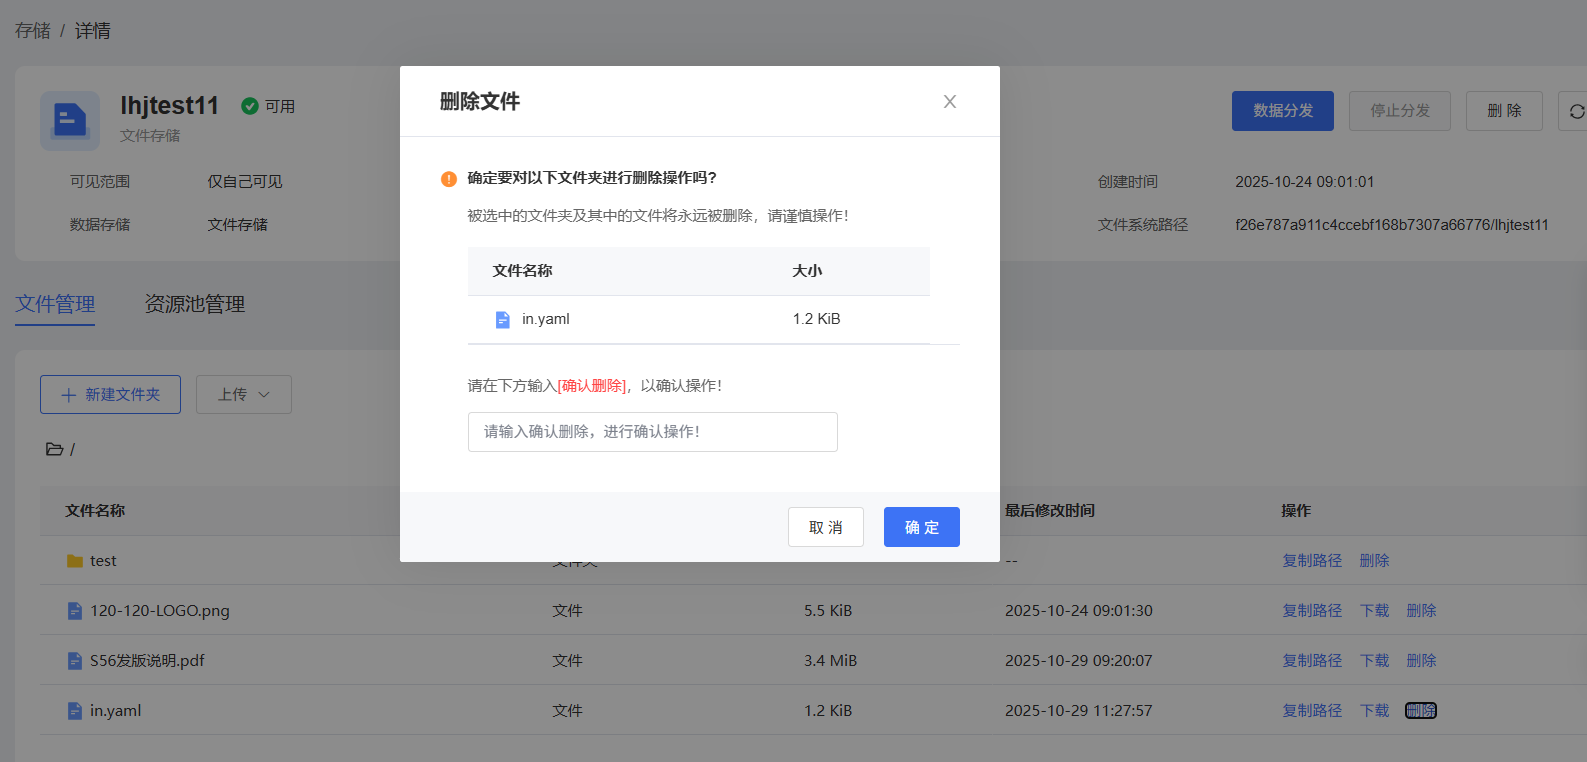This screenshot has height=762, width=1587.
Task: Click the open folder root path icon
Action: 54,450
